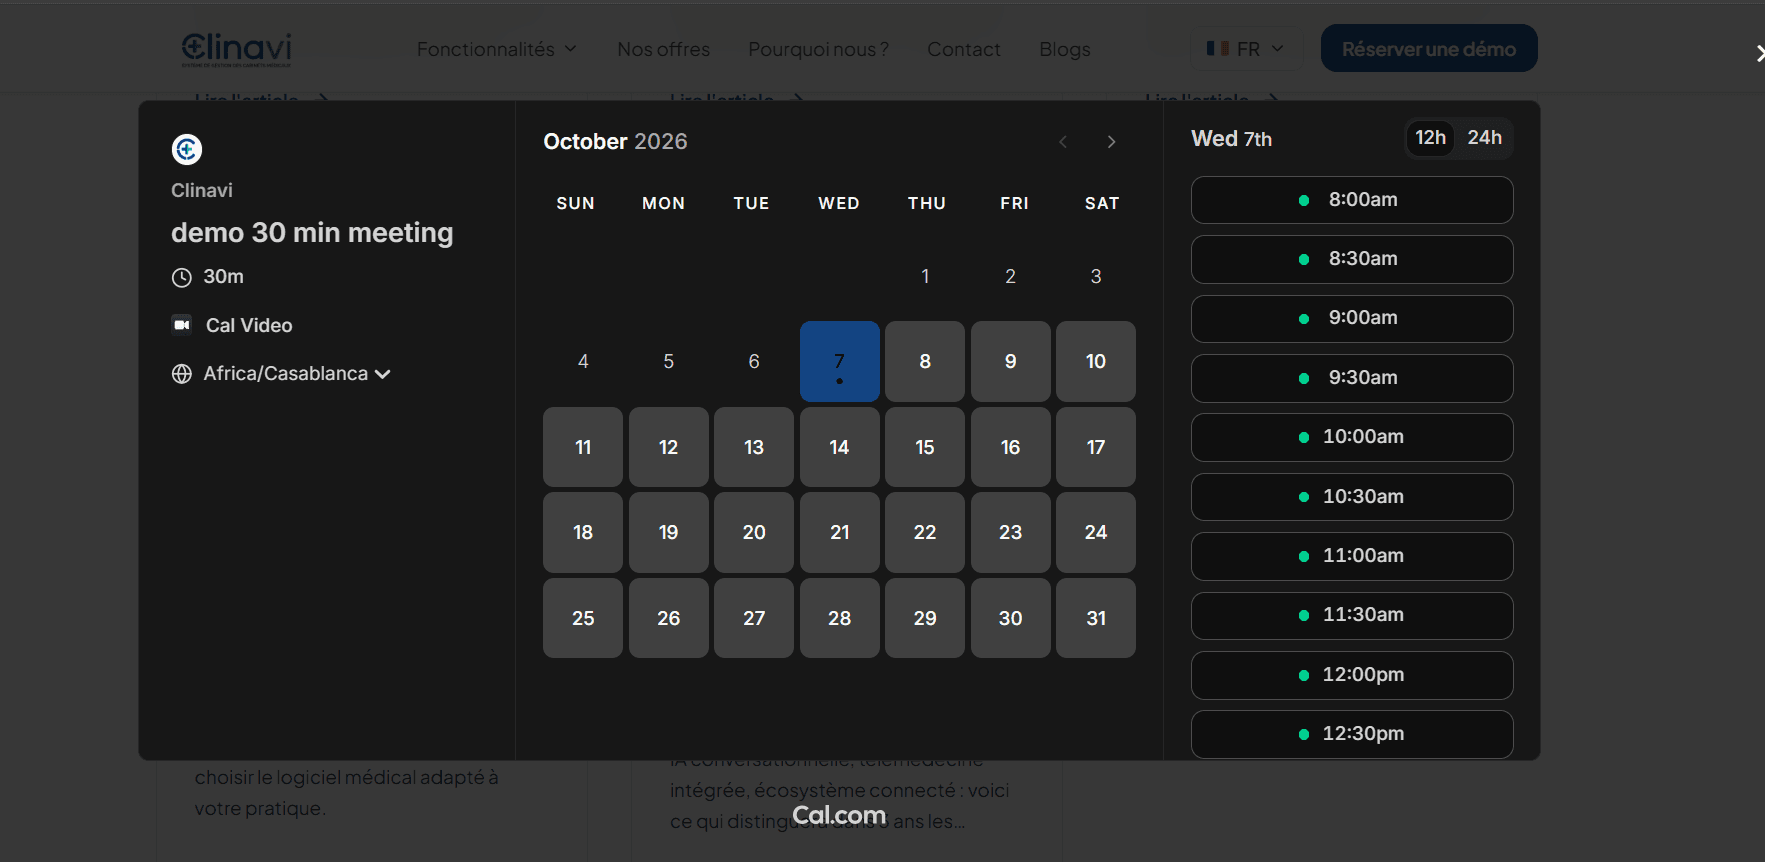The width and height of the screenshot is (1765, 862).
Task: Pick the 10:30am slot
Action: (1352, 497)
